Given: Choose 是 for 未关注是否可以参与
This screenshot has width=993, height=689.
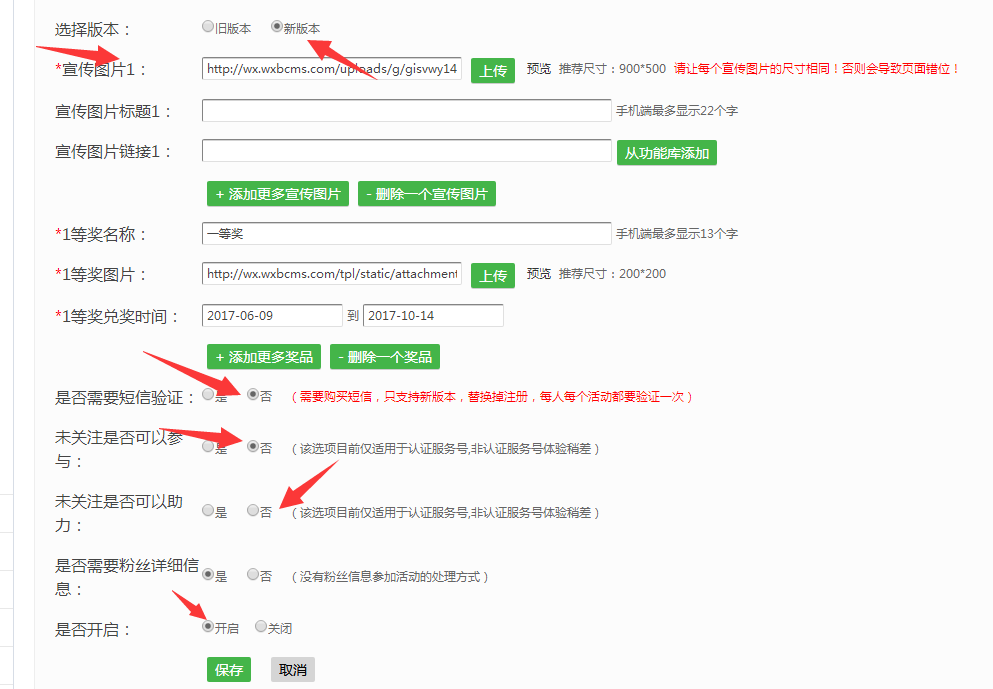Looking at the screenshot, I should (x=208, y=446).
